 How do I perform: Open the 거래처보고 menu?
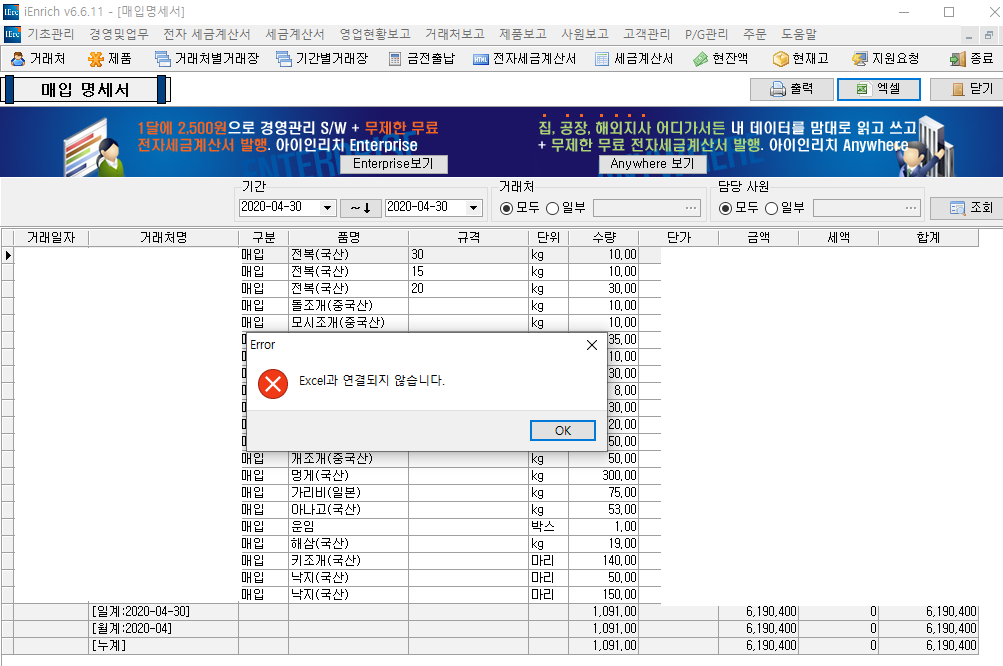point(454,34)
